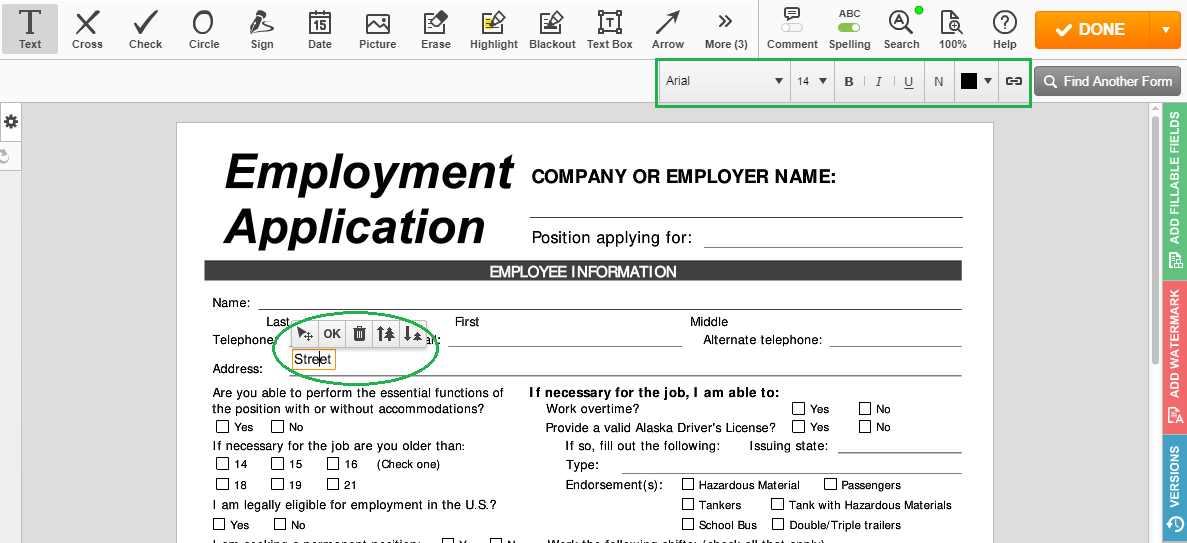Select the Blackout tool
Viewport: 1187px width, 543px height.
[553, 29]
